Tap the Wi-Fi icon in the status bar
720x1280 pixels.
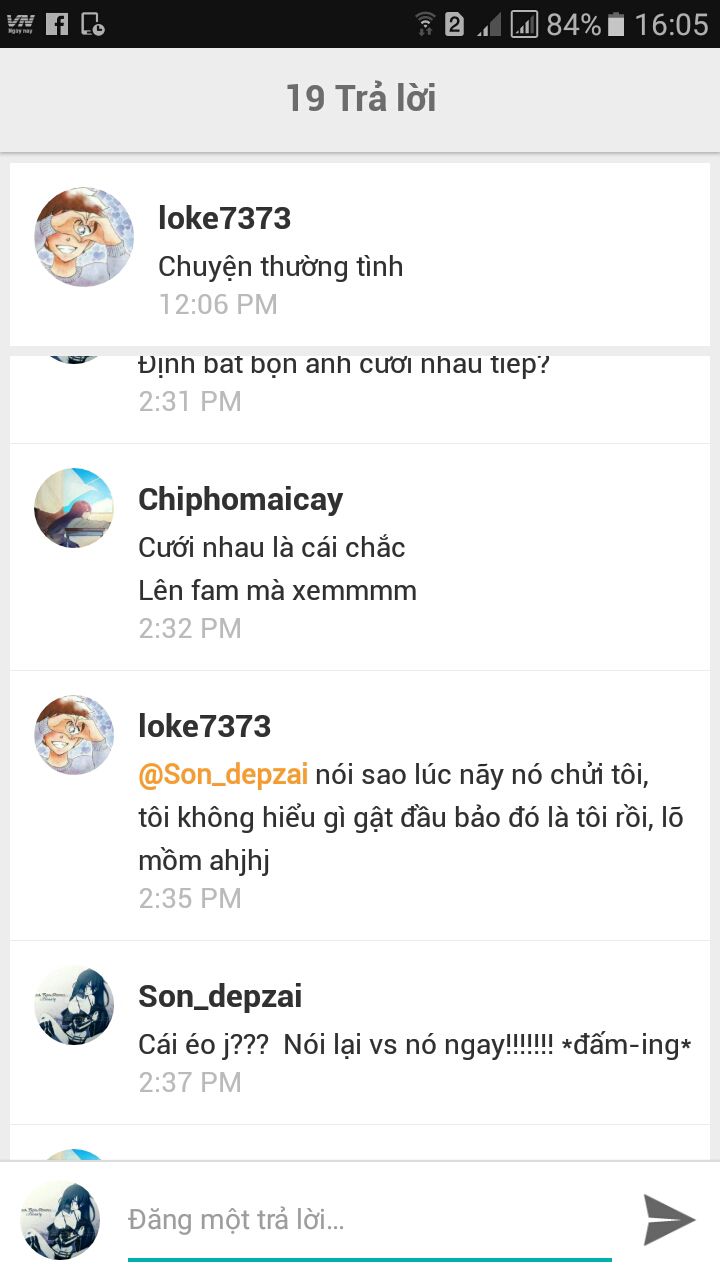[x=425, y=24]
